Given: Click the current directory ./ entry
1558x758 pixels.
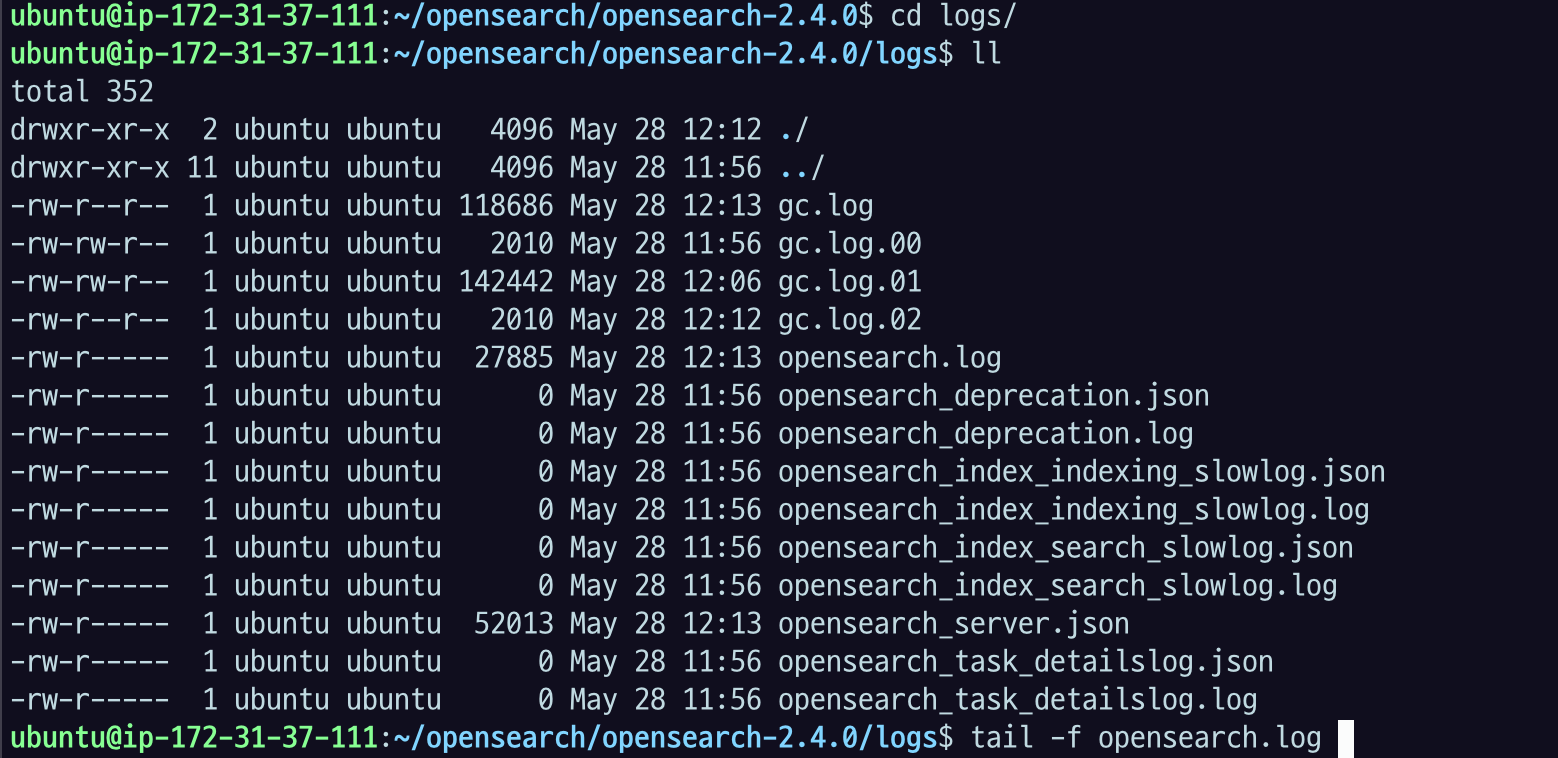Looking at the screenshot, I should coord(793,130).
